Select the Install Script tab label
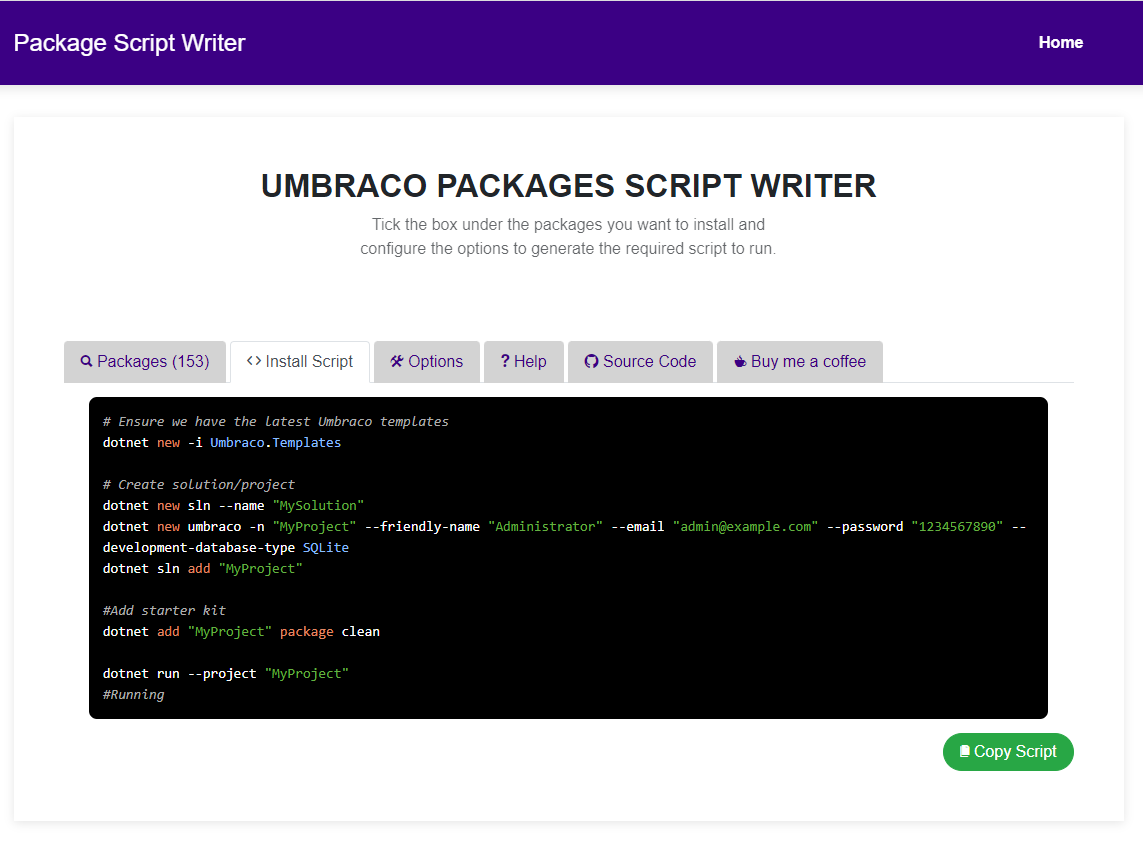This screenshot has height=841, width=1143. point(309,362)
